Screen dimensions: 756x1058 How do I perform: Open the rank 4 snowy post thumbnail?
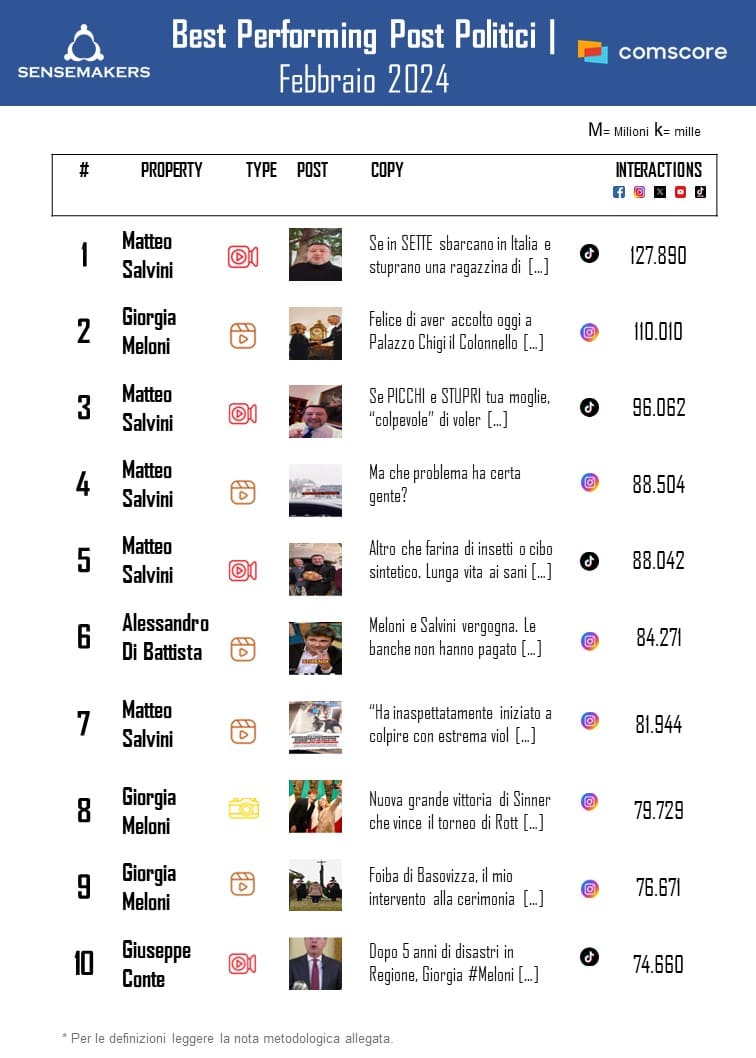(315, 490)
